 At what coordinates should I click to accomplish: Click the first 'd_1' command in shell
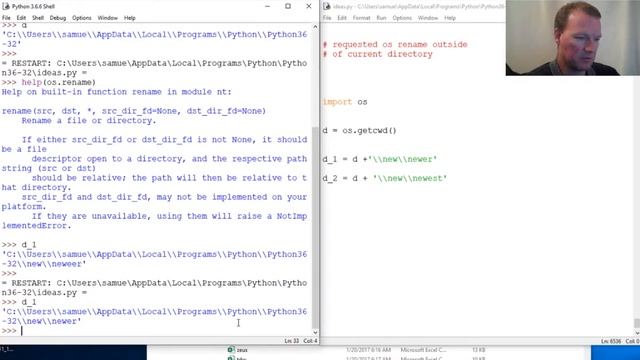29,245
